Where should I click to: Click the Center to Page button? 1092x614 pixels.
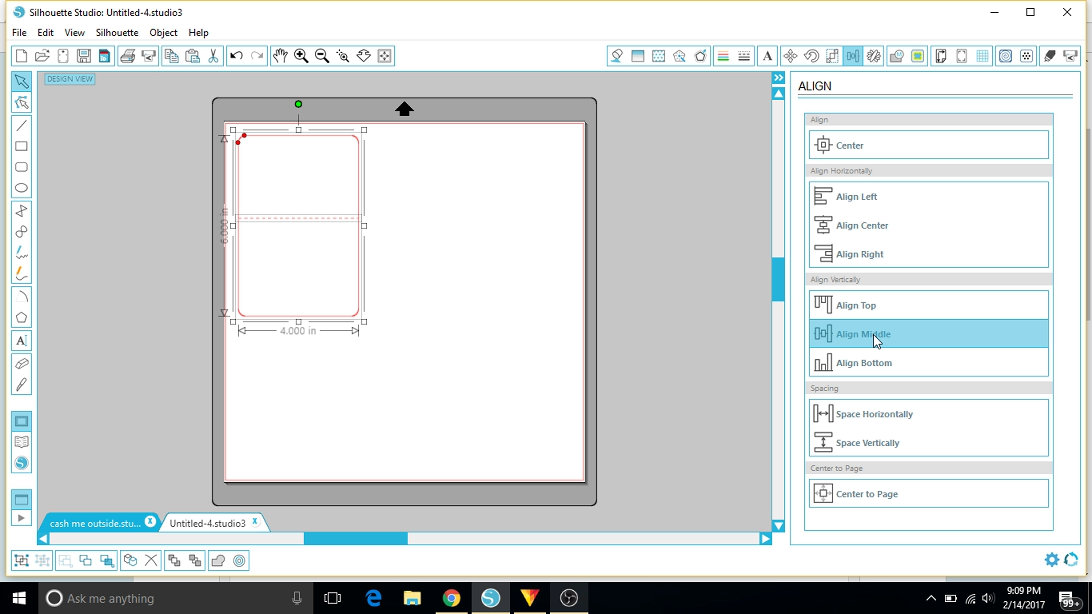coord(928,494)
